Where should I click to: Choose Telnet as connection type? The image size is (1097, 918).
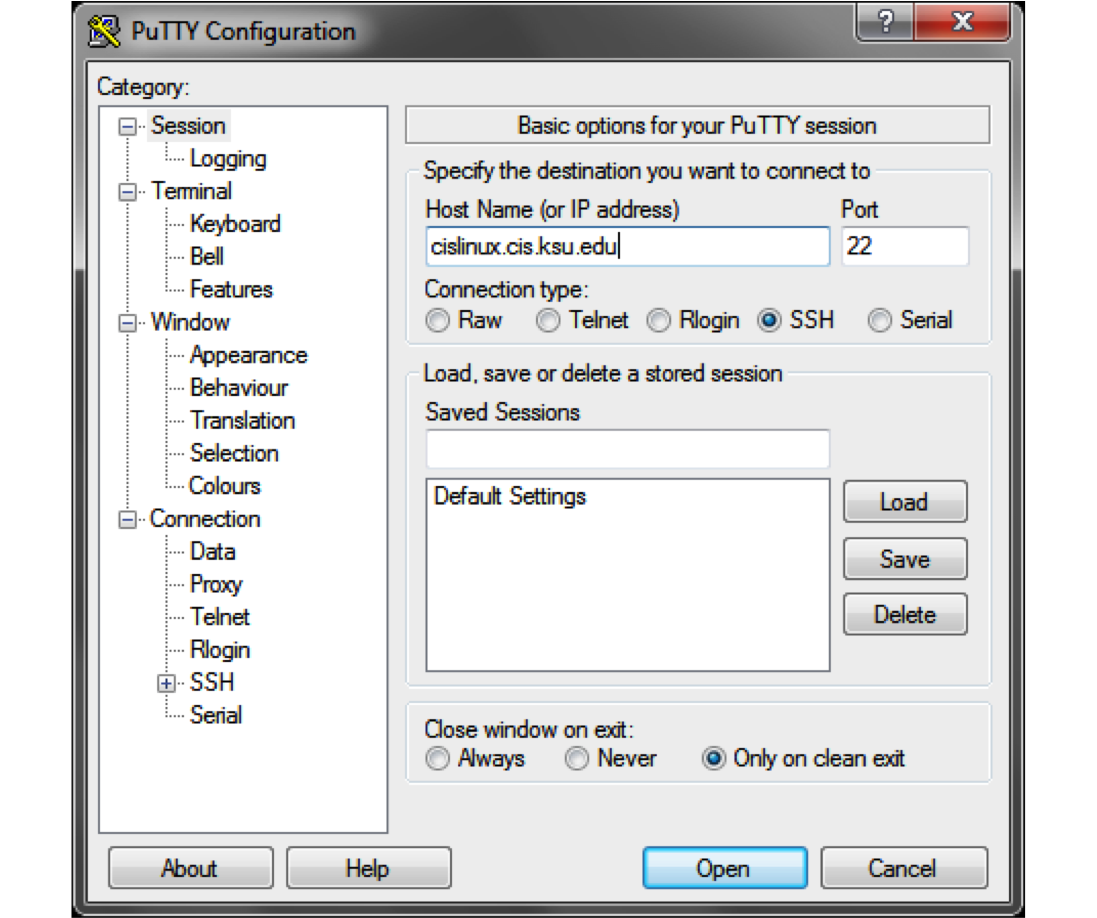[548, 321]
